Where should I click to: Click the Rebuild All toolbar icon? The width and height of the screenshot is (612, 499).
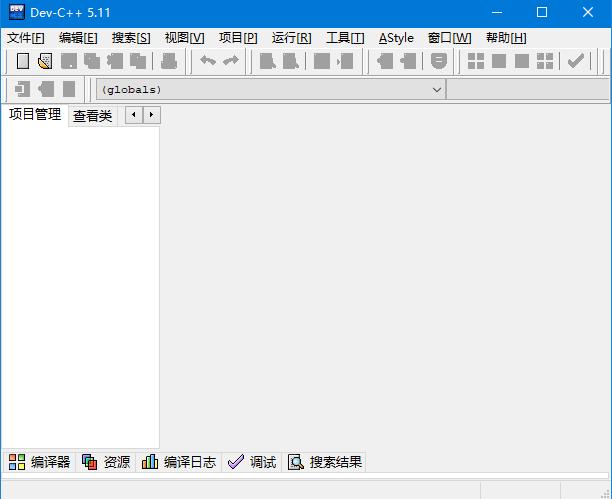(545, 61)
